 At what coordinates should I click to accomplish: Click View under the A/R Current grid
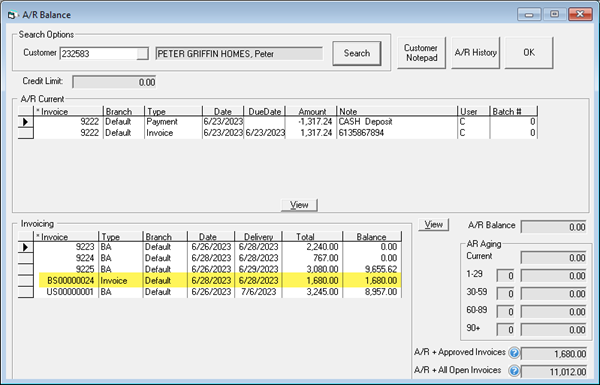tap(299, 205)
